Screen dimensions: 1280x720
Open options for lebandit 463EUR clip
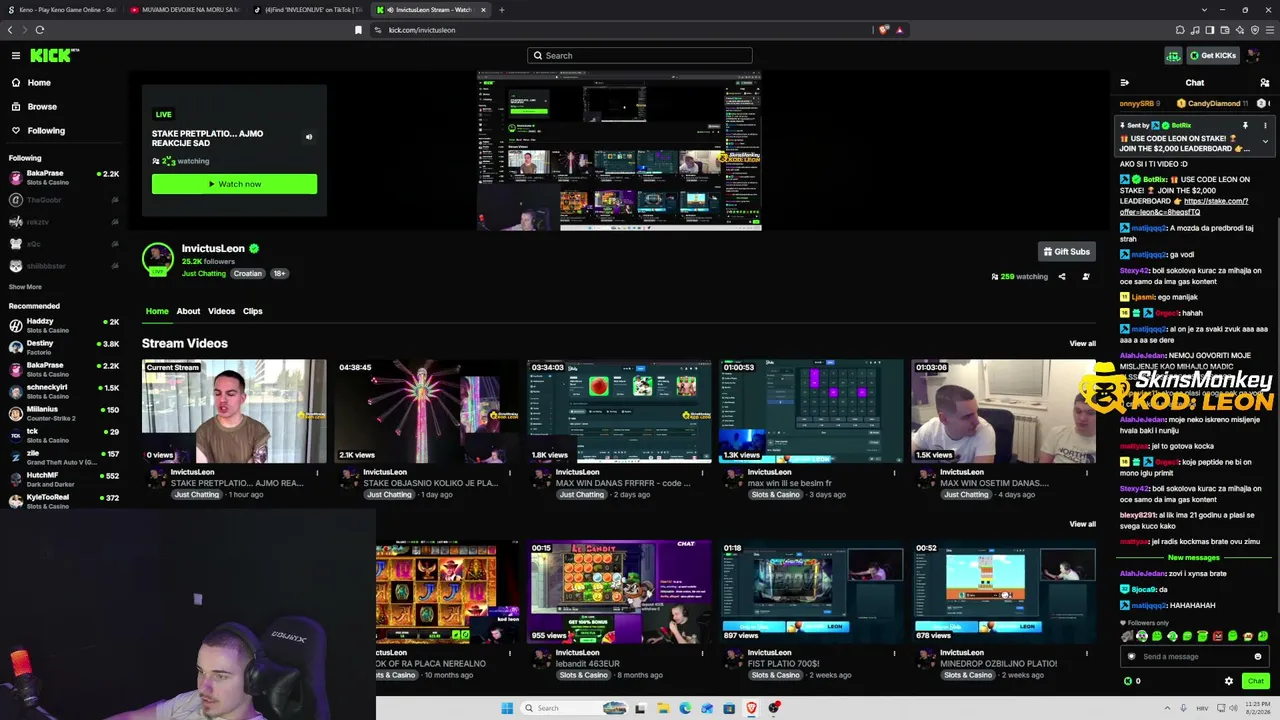(x=703, y=653)
